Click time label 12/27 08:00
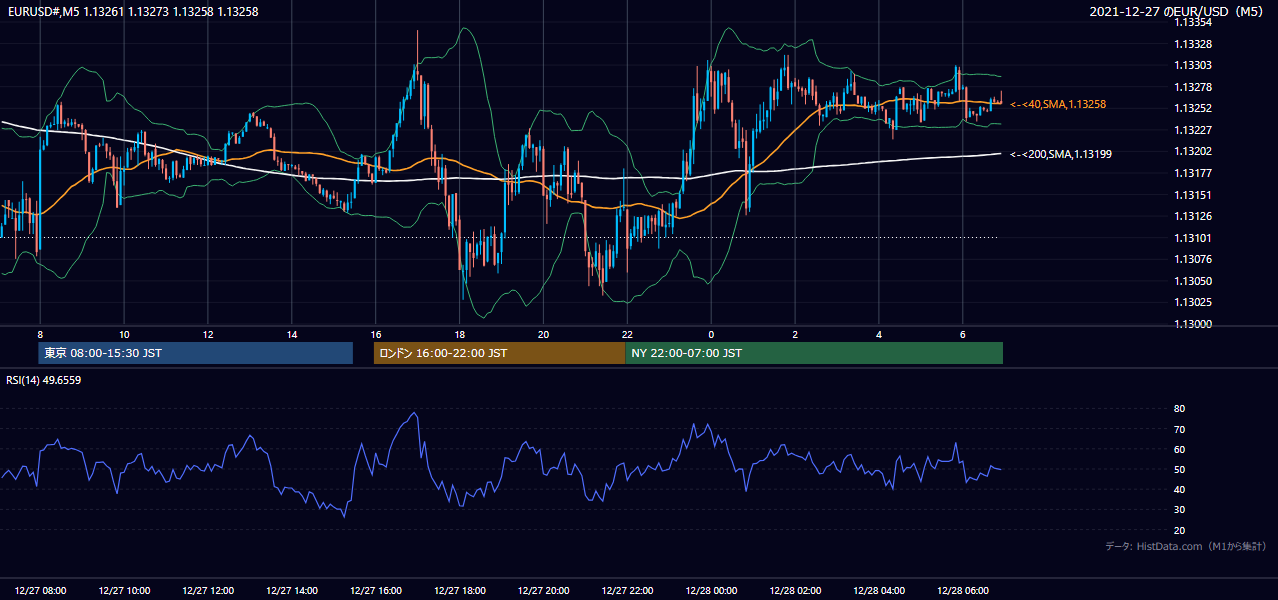1278x600 pixels. click(41, 590)
